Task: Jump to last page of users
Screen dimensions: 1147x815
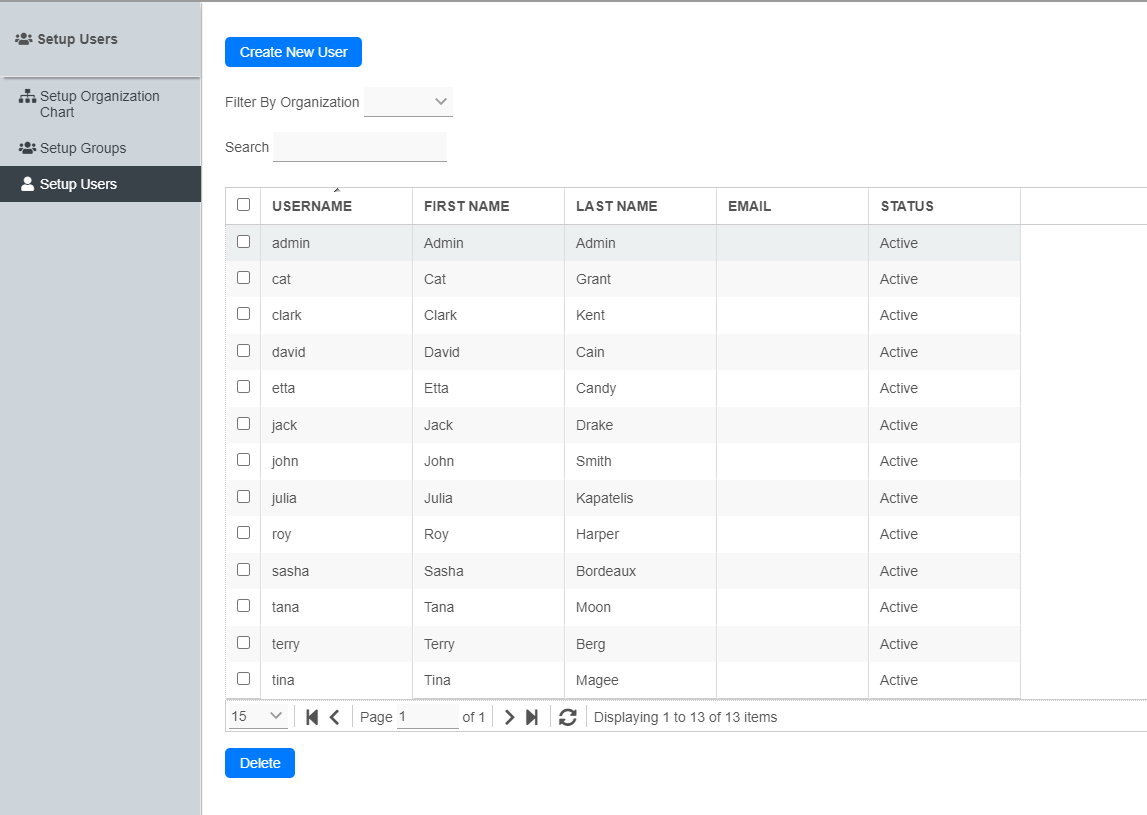Action: point(532,717)
